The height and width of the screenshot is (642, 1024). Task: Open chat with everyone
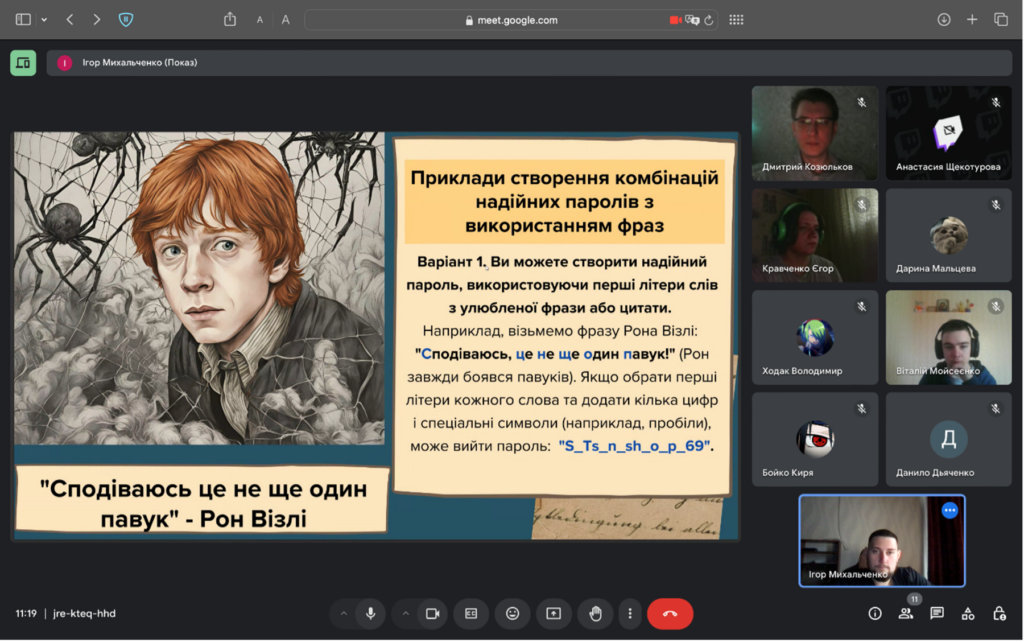[x=937, y=613]
